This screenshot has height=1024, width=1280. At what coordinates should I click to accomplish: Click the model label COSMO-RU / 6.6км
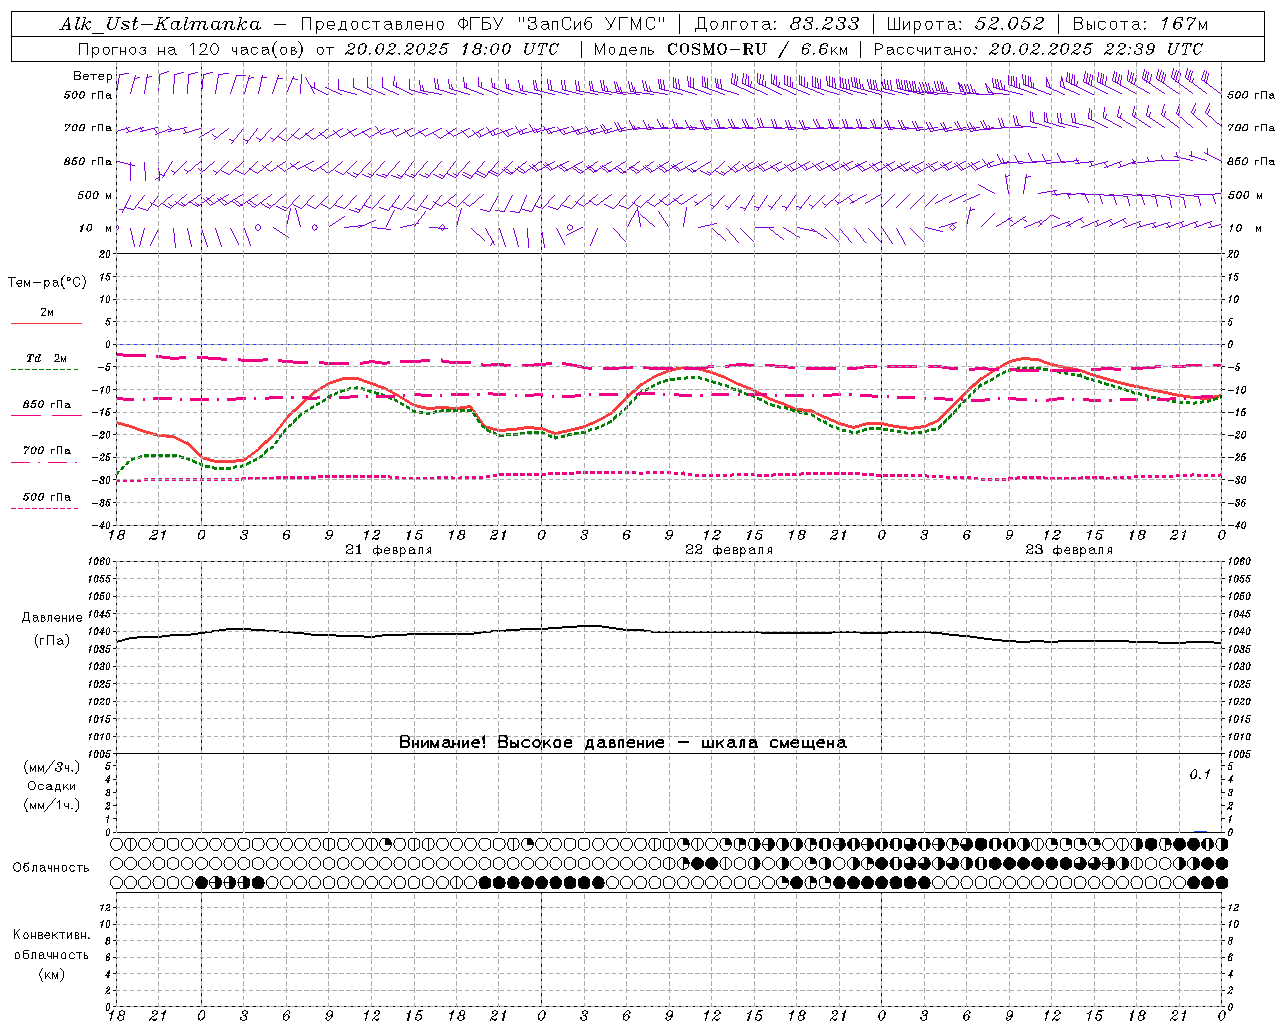757,49
